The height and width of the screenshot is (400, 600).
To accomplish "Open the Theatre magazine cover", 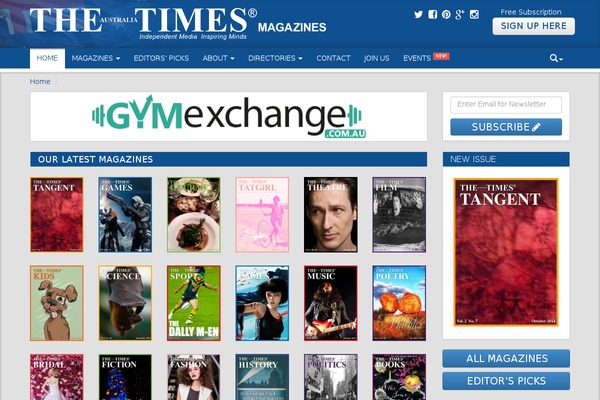I will pyautogui.click(x=331, y=214).
